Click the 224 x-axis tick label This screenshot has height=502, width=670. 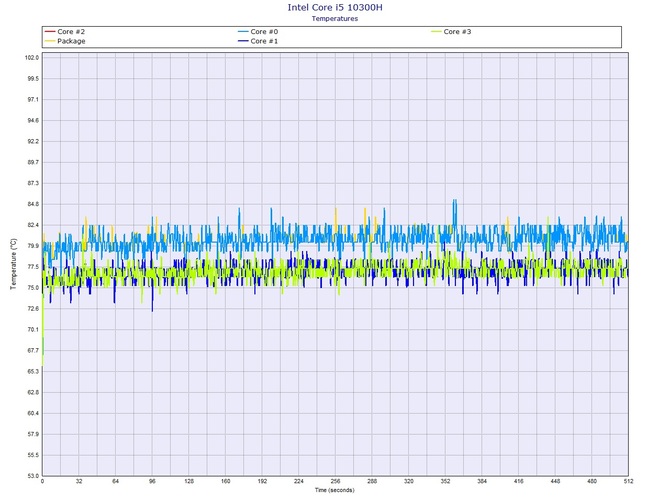(x=299, y=481)
